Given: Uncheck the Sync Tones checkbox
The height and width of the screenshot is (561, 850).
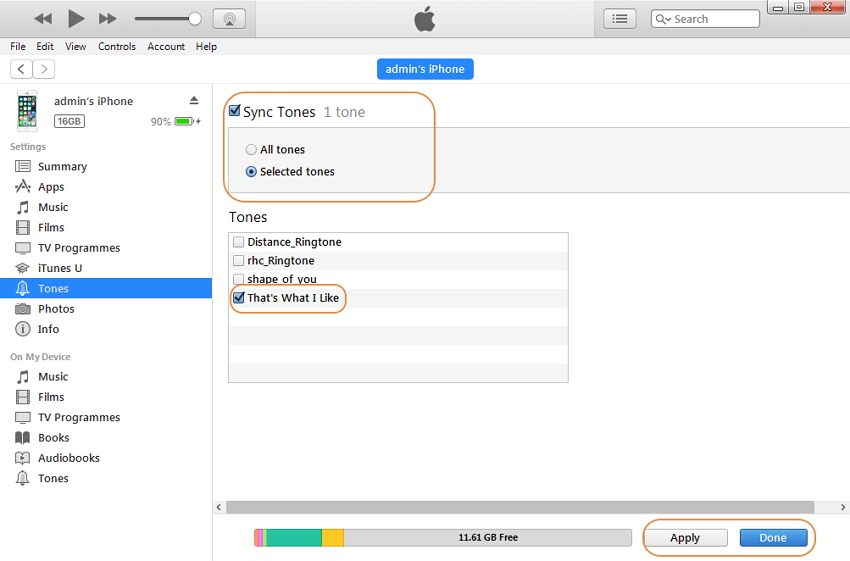Looking at the screenshot, I should pos(235,112).
